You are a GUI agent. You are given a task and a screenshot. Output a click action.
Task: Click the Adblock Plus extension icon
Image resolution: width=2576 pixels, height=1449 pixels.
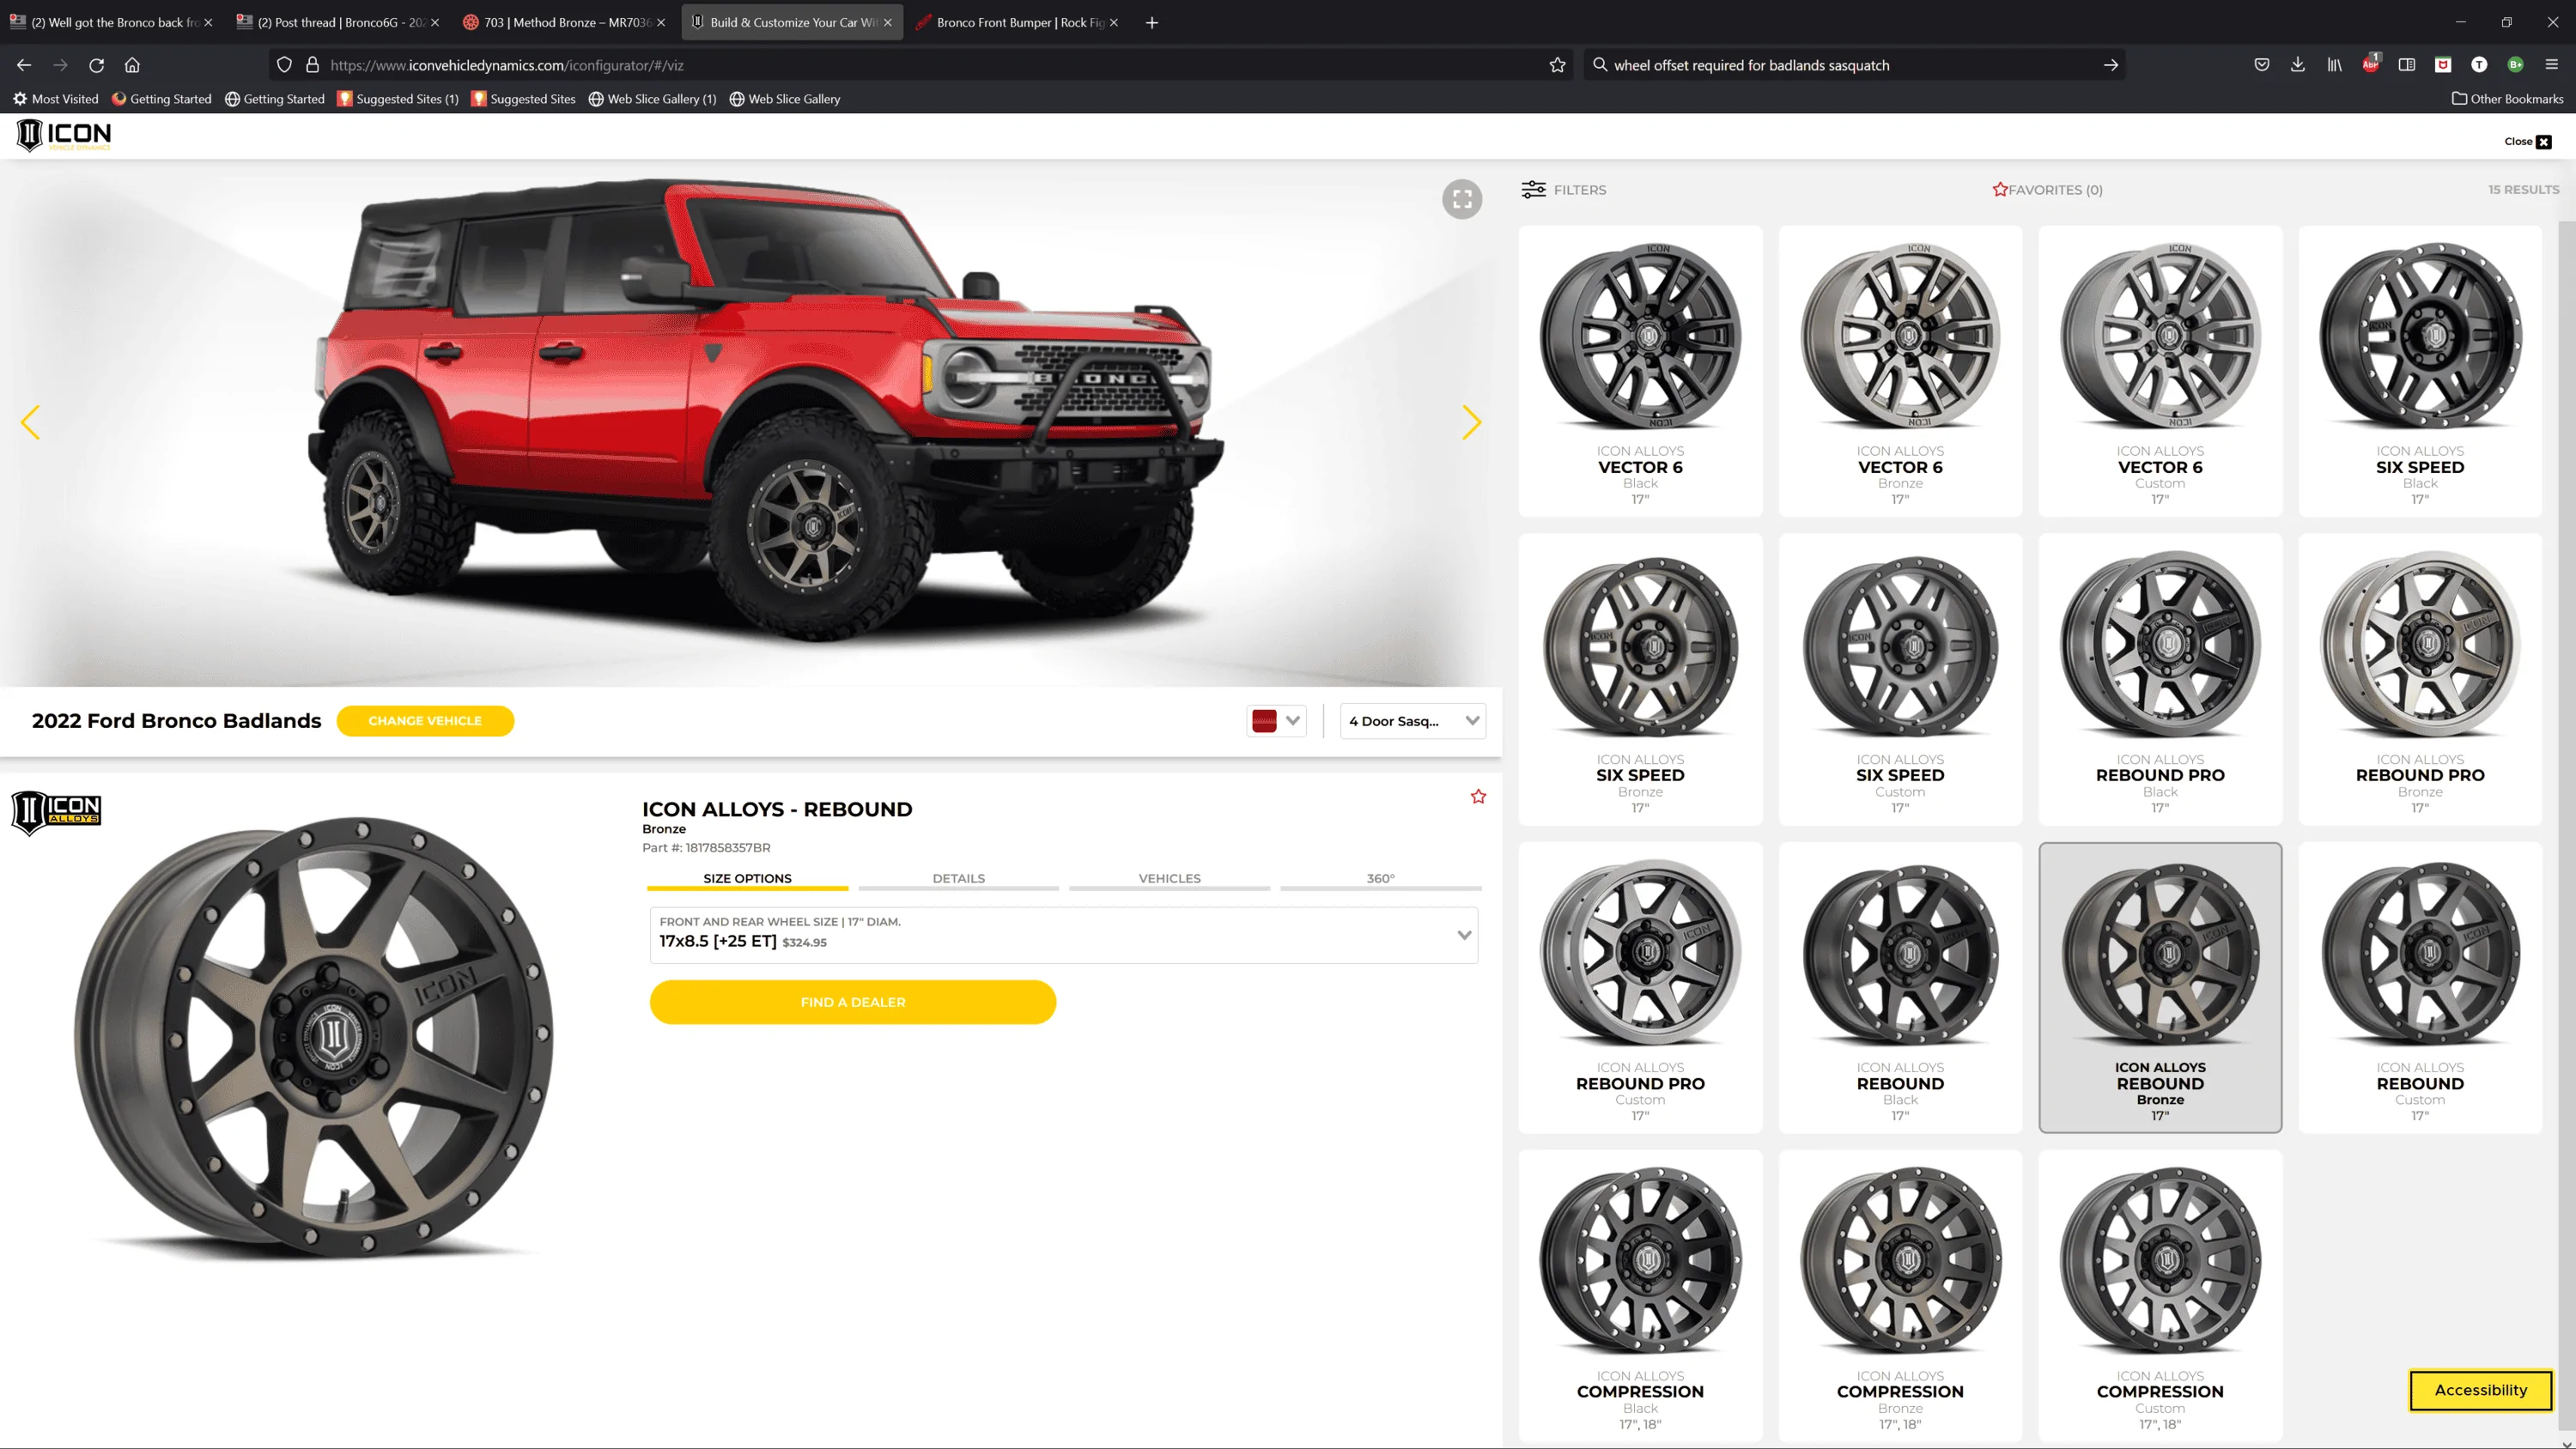[x=2370, y=65]
